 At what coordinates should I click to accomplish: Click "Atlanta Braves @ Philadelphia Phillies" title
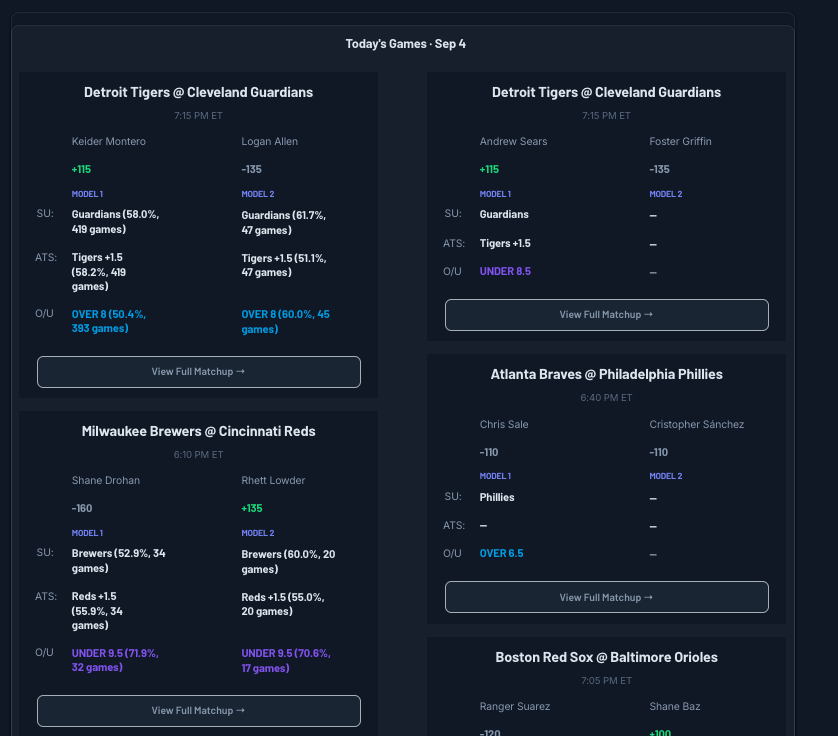607,375
